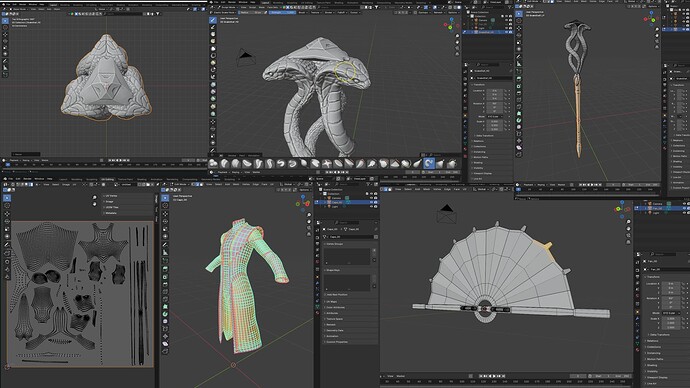Select the Bevel tool in the coat viewport
This screenshot has width=690, height=388.
tap(165, 284)
